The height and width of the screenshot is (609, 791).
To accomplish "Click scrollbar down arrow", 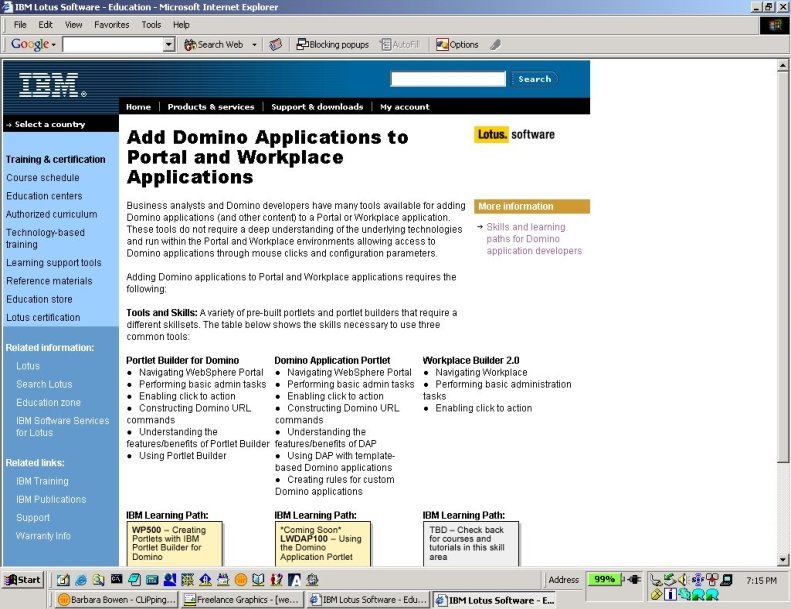I will tap(782, 559).
